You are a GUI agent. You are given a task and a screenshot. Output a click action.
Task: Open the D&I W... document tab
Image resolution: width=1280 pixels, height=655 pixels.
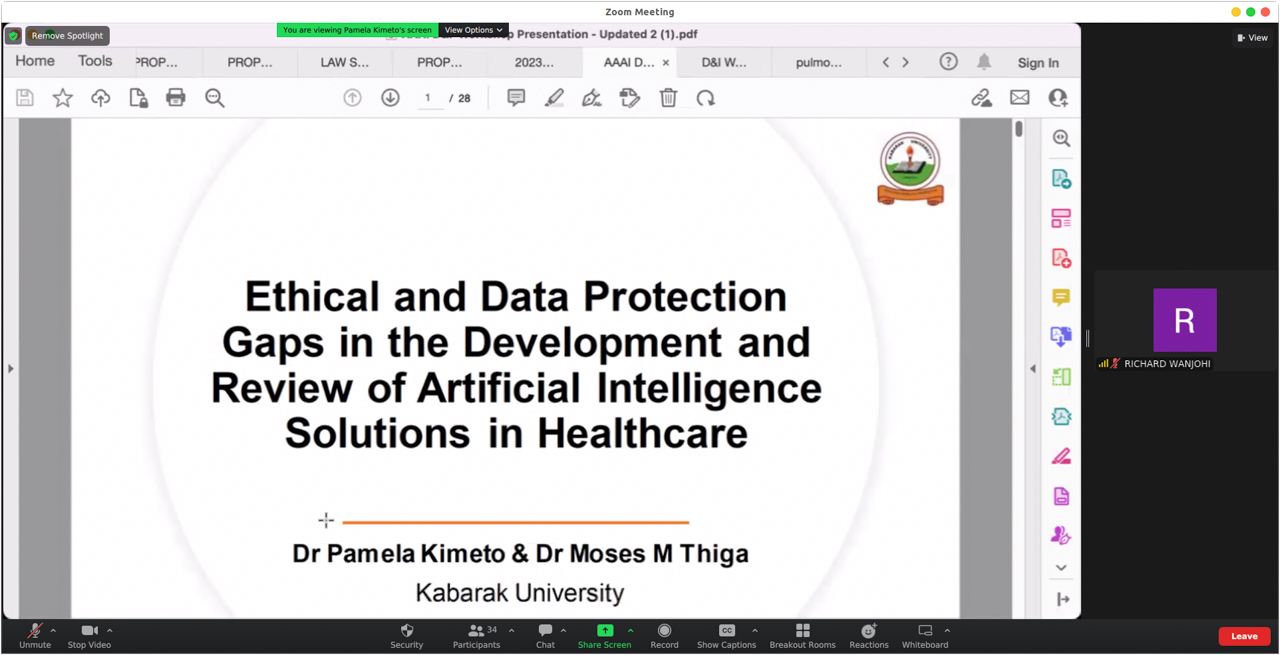coord(724,62)
